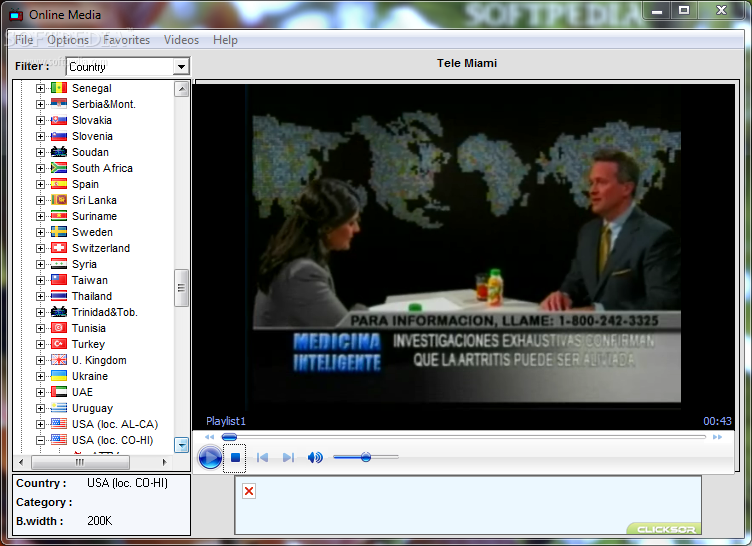
Task: Click the Serbia&Mont. flag icon
Action: [59, 104]
